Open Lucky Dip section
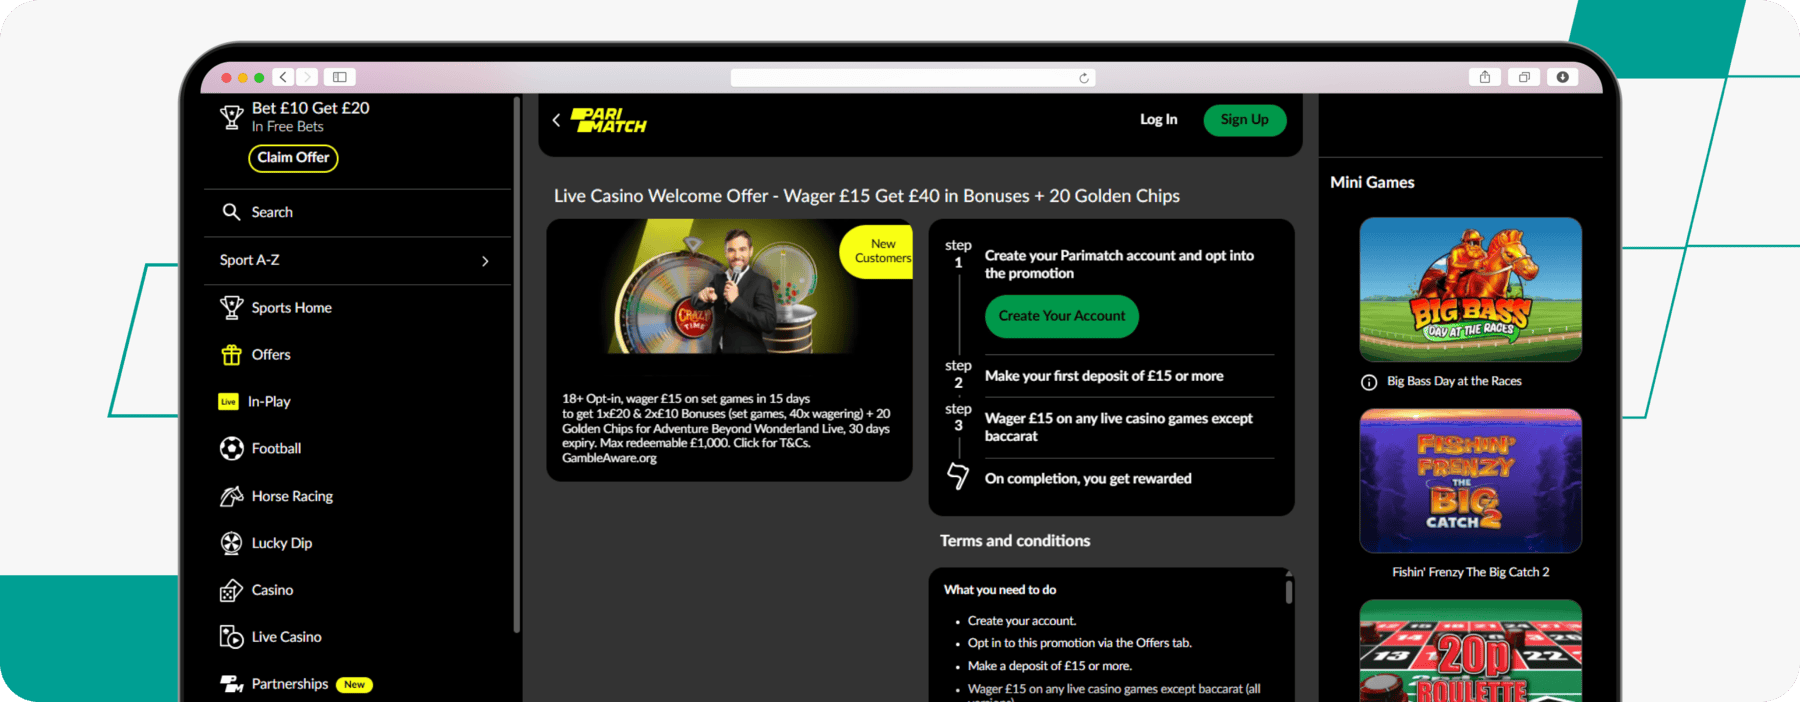 coord(281,543)
